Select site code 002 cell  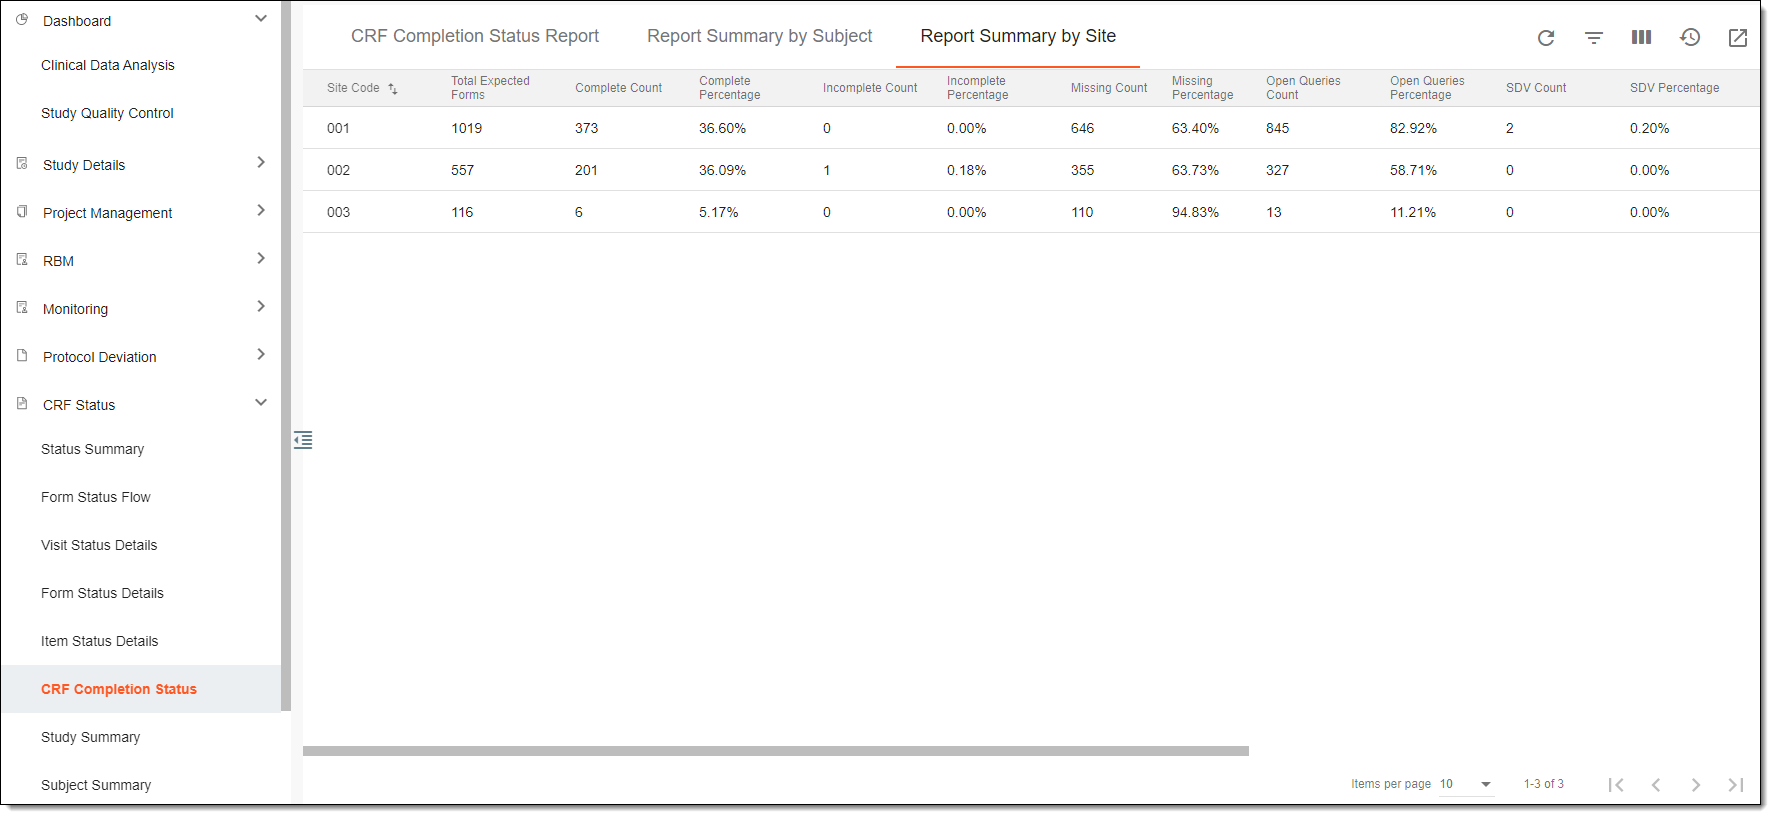338,170
